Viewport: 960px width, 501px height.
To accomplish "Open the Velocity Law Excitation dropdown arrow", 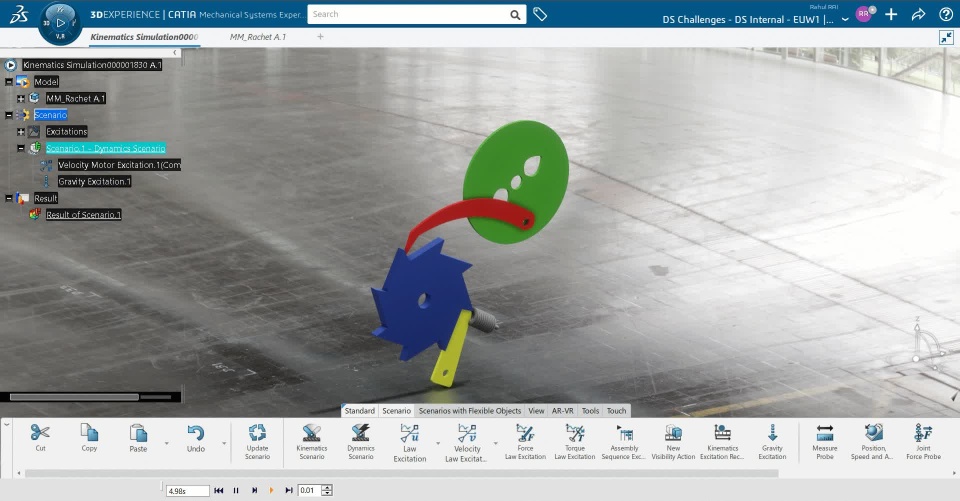I will point(495,443).
